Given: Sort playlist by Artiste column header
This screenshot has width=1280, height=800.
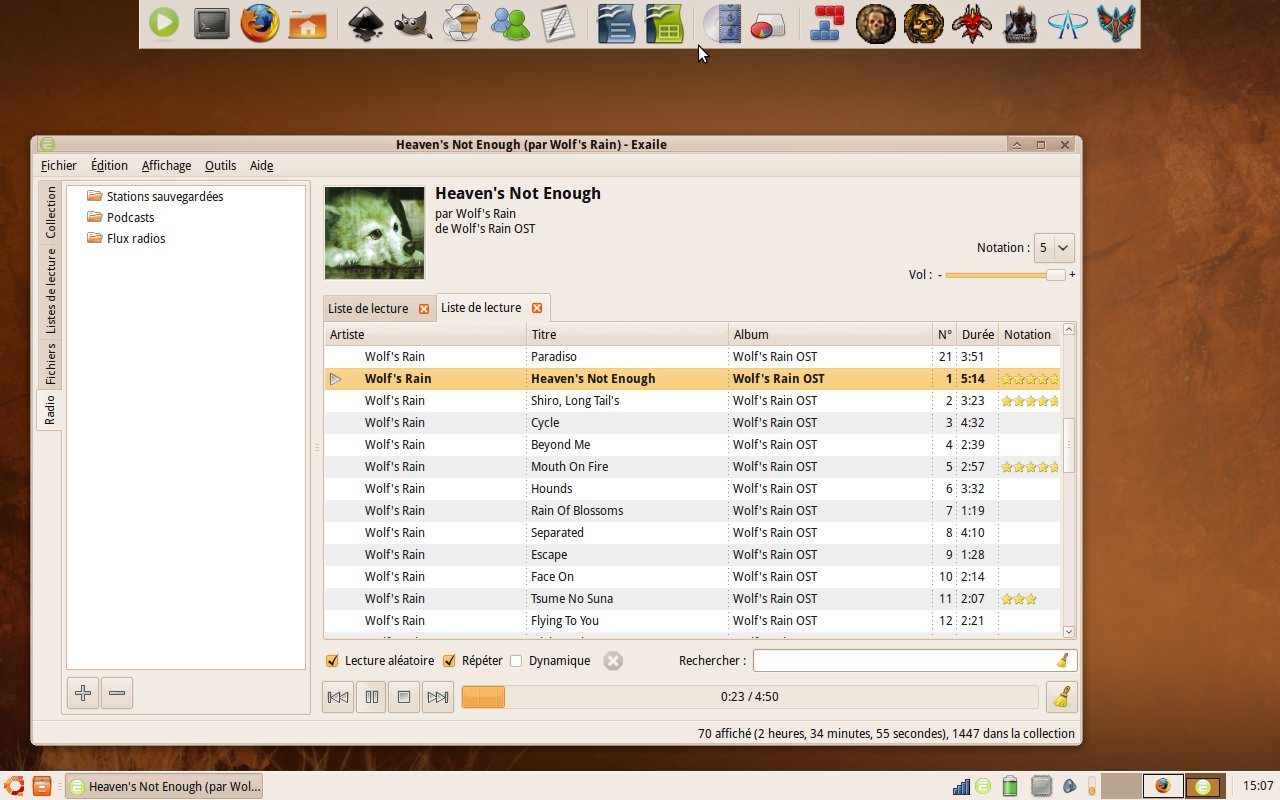Looking at the screenshot, I should point(426,334).
